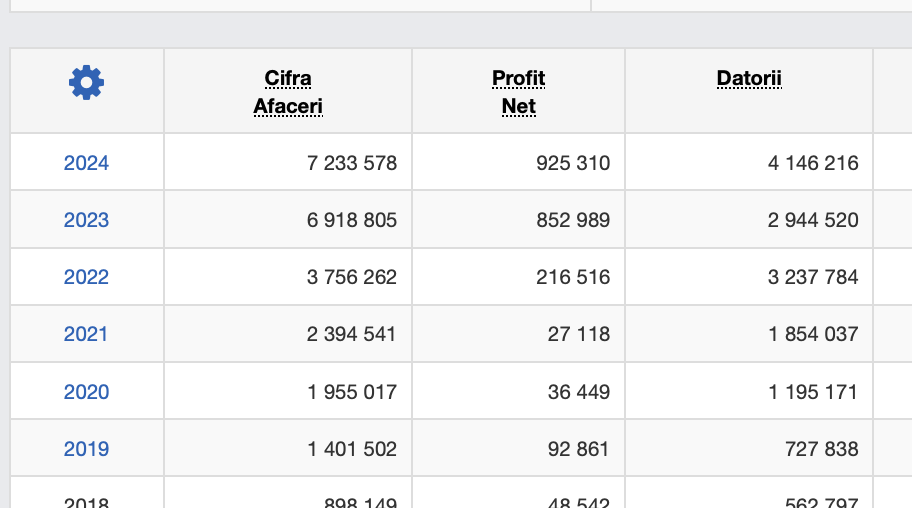Open the 2019 year link
The image size is (912, 508).
coord(86,449)
